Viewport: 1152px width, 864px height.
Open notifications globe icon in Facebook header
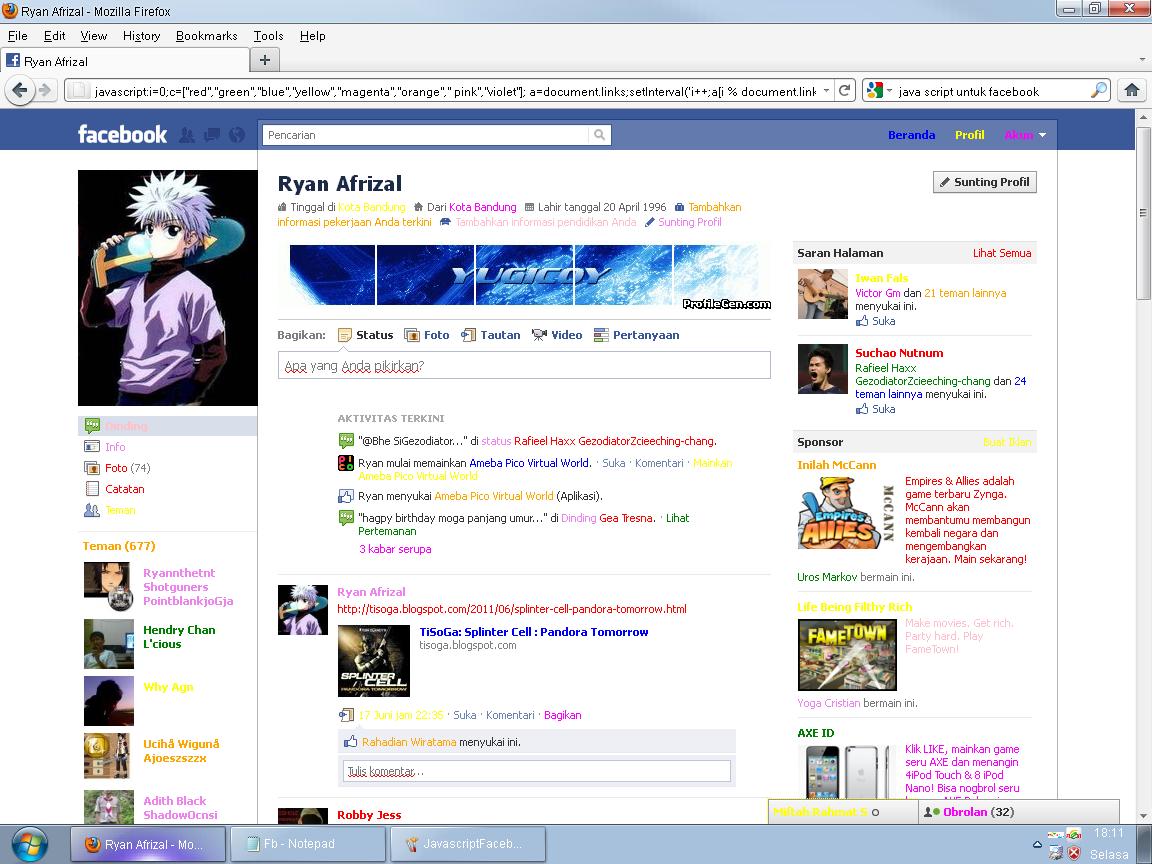pos(237,134)
